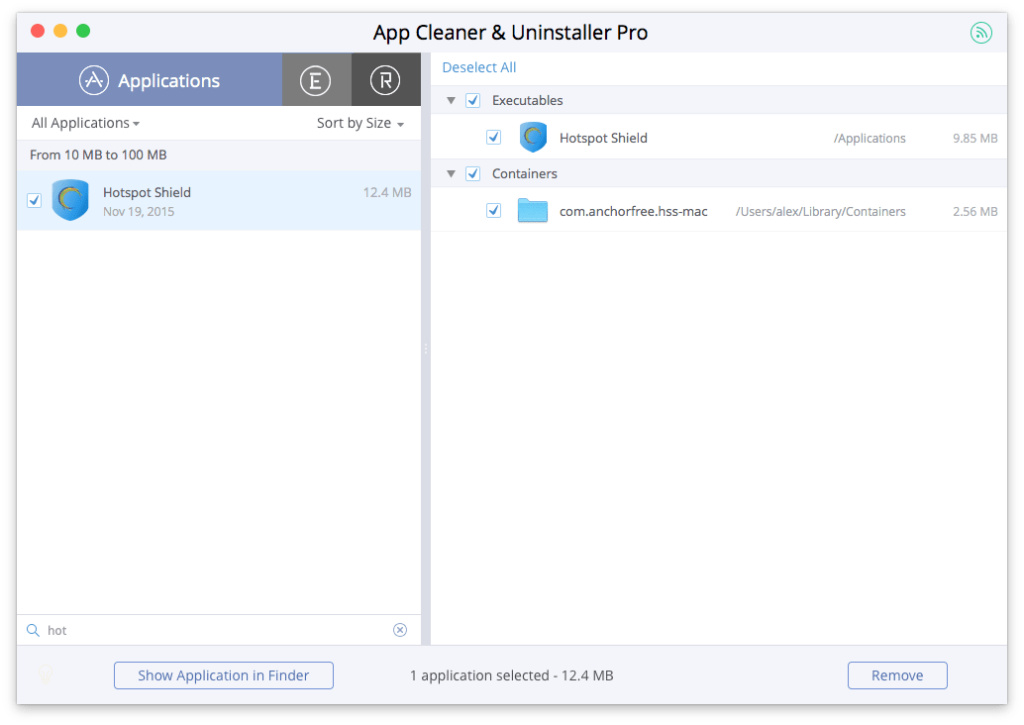Click the /Users/alex/Library/Containers path
The height and width of the screenshot is (725, 1024).
tap(821, 212)
